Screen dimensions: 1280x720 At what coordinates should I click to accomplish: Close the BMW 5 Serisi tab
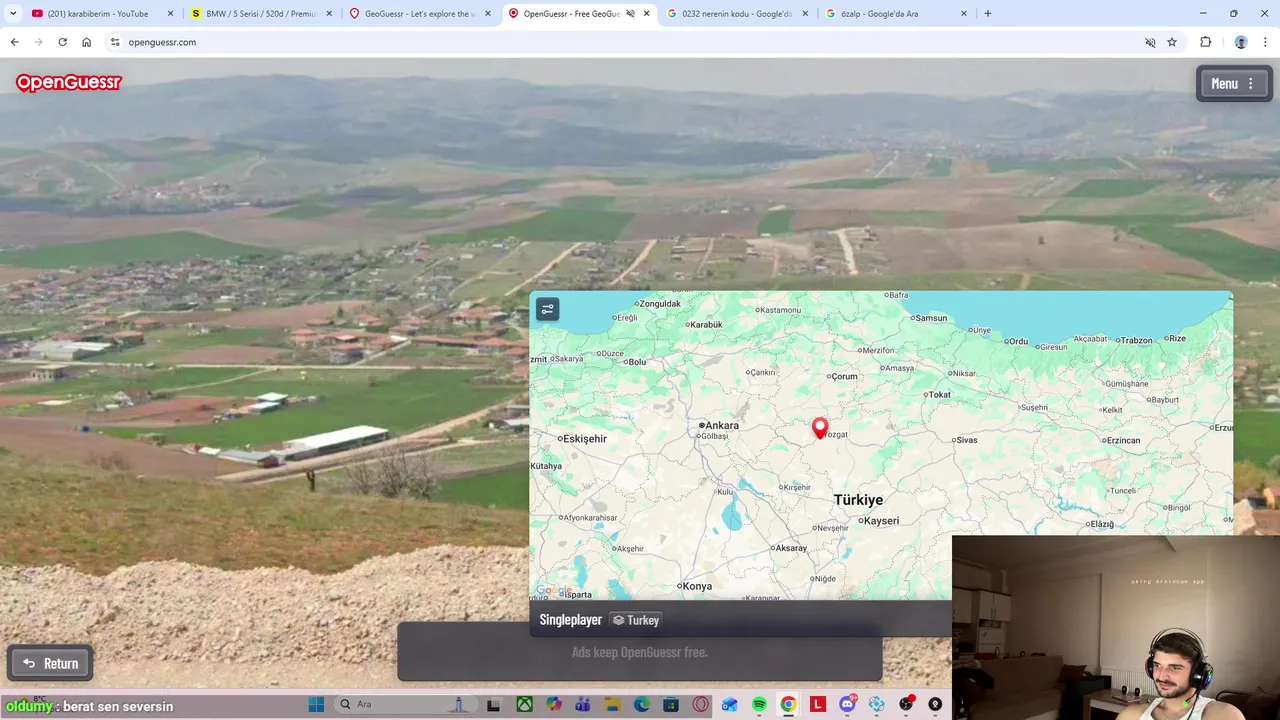tap(329, 14)
